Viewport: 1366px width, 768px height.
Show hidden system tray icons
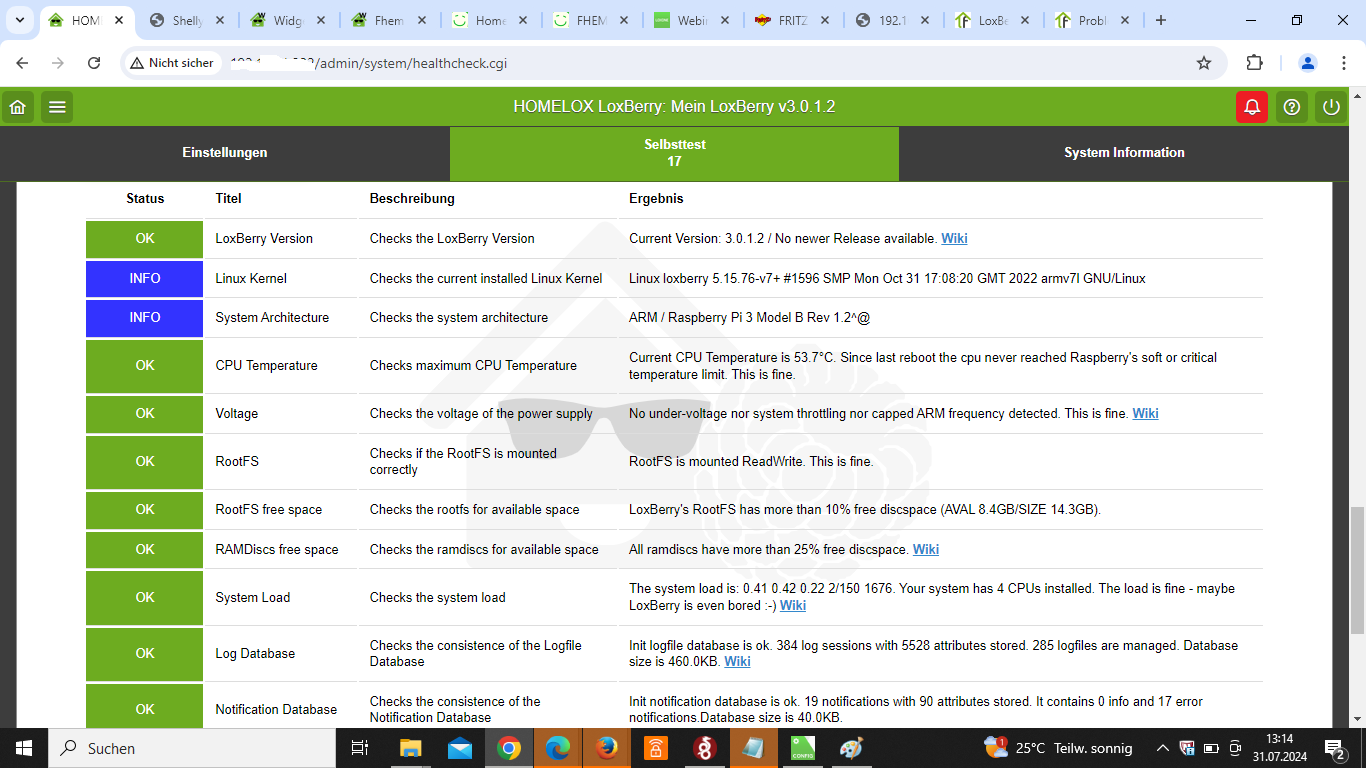pyautogui.click(x=1162, y=748)
